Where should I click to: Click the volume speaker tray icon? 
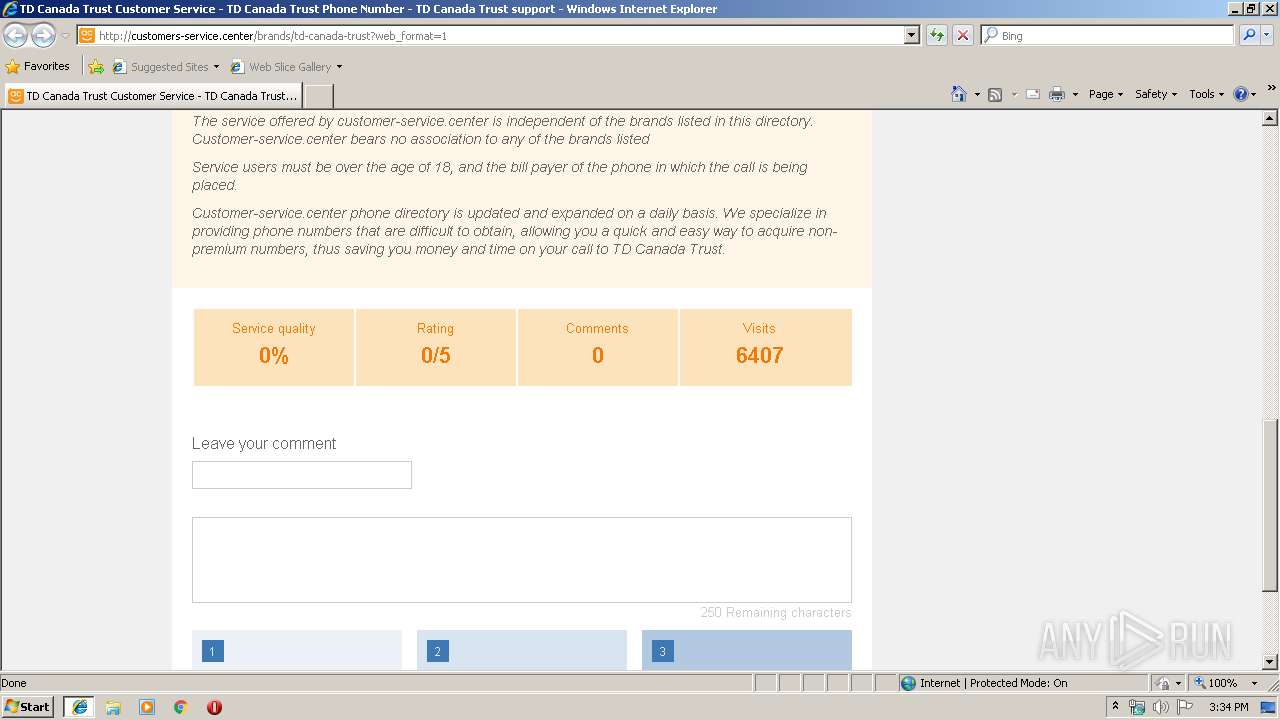pyautogui.click(x=1161, y=707)
